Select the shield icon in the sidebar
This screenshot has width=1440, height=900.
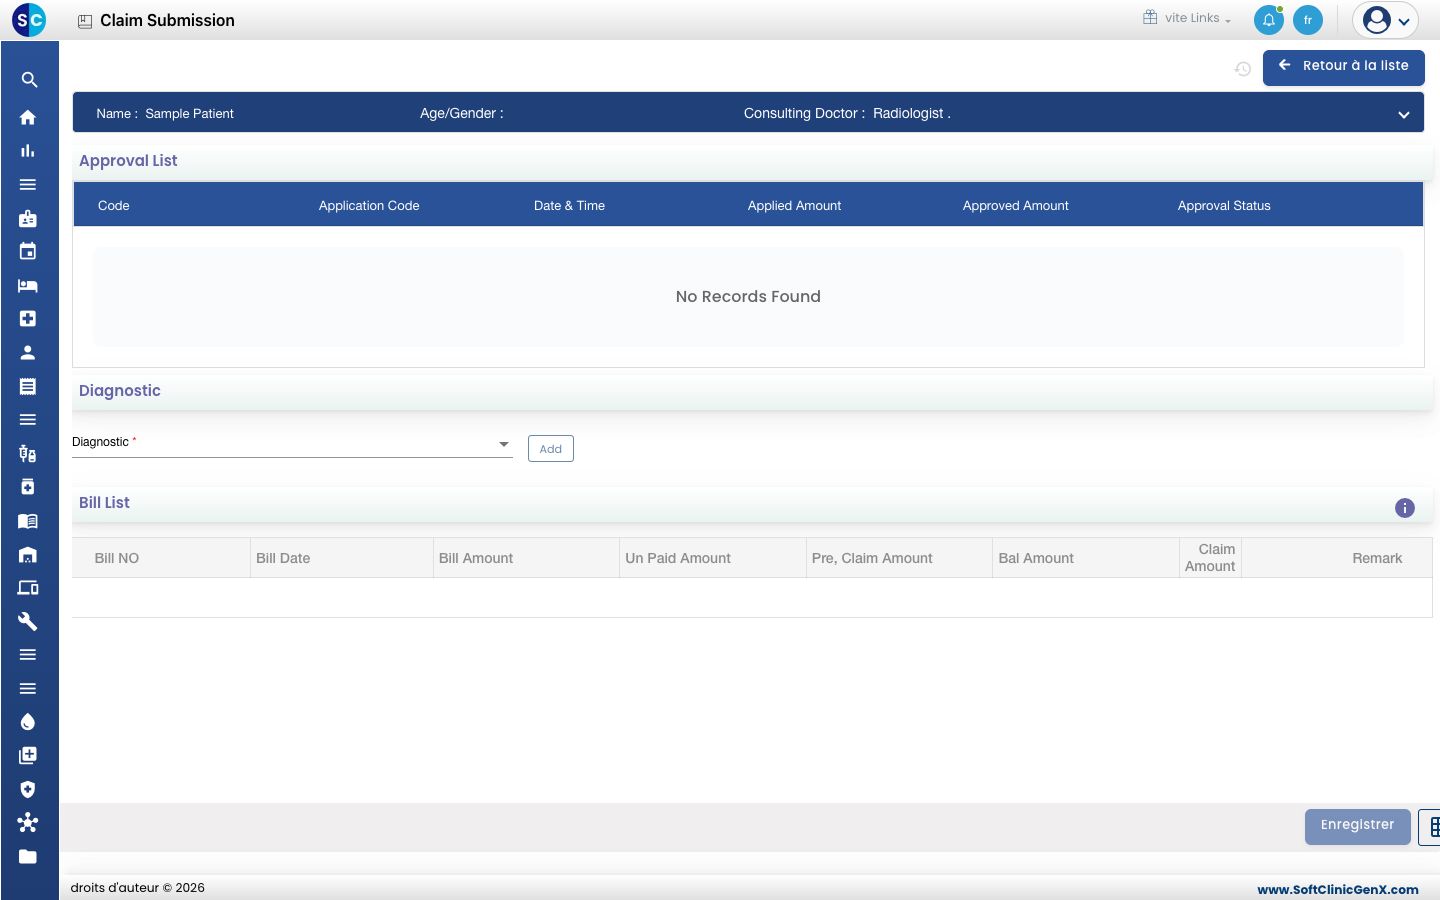pyautogui.click(x=28, y=789)
